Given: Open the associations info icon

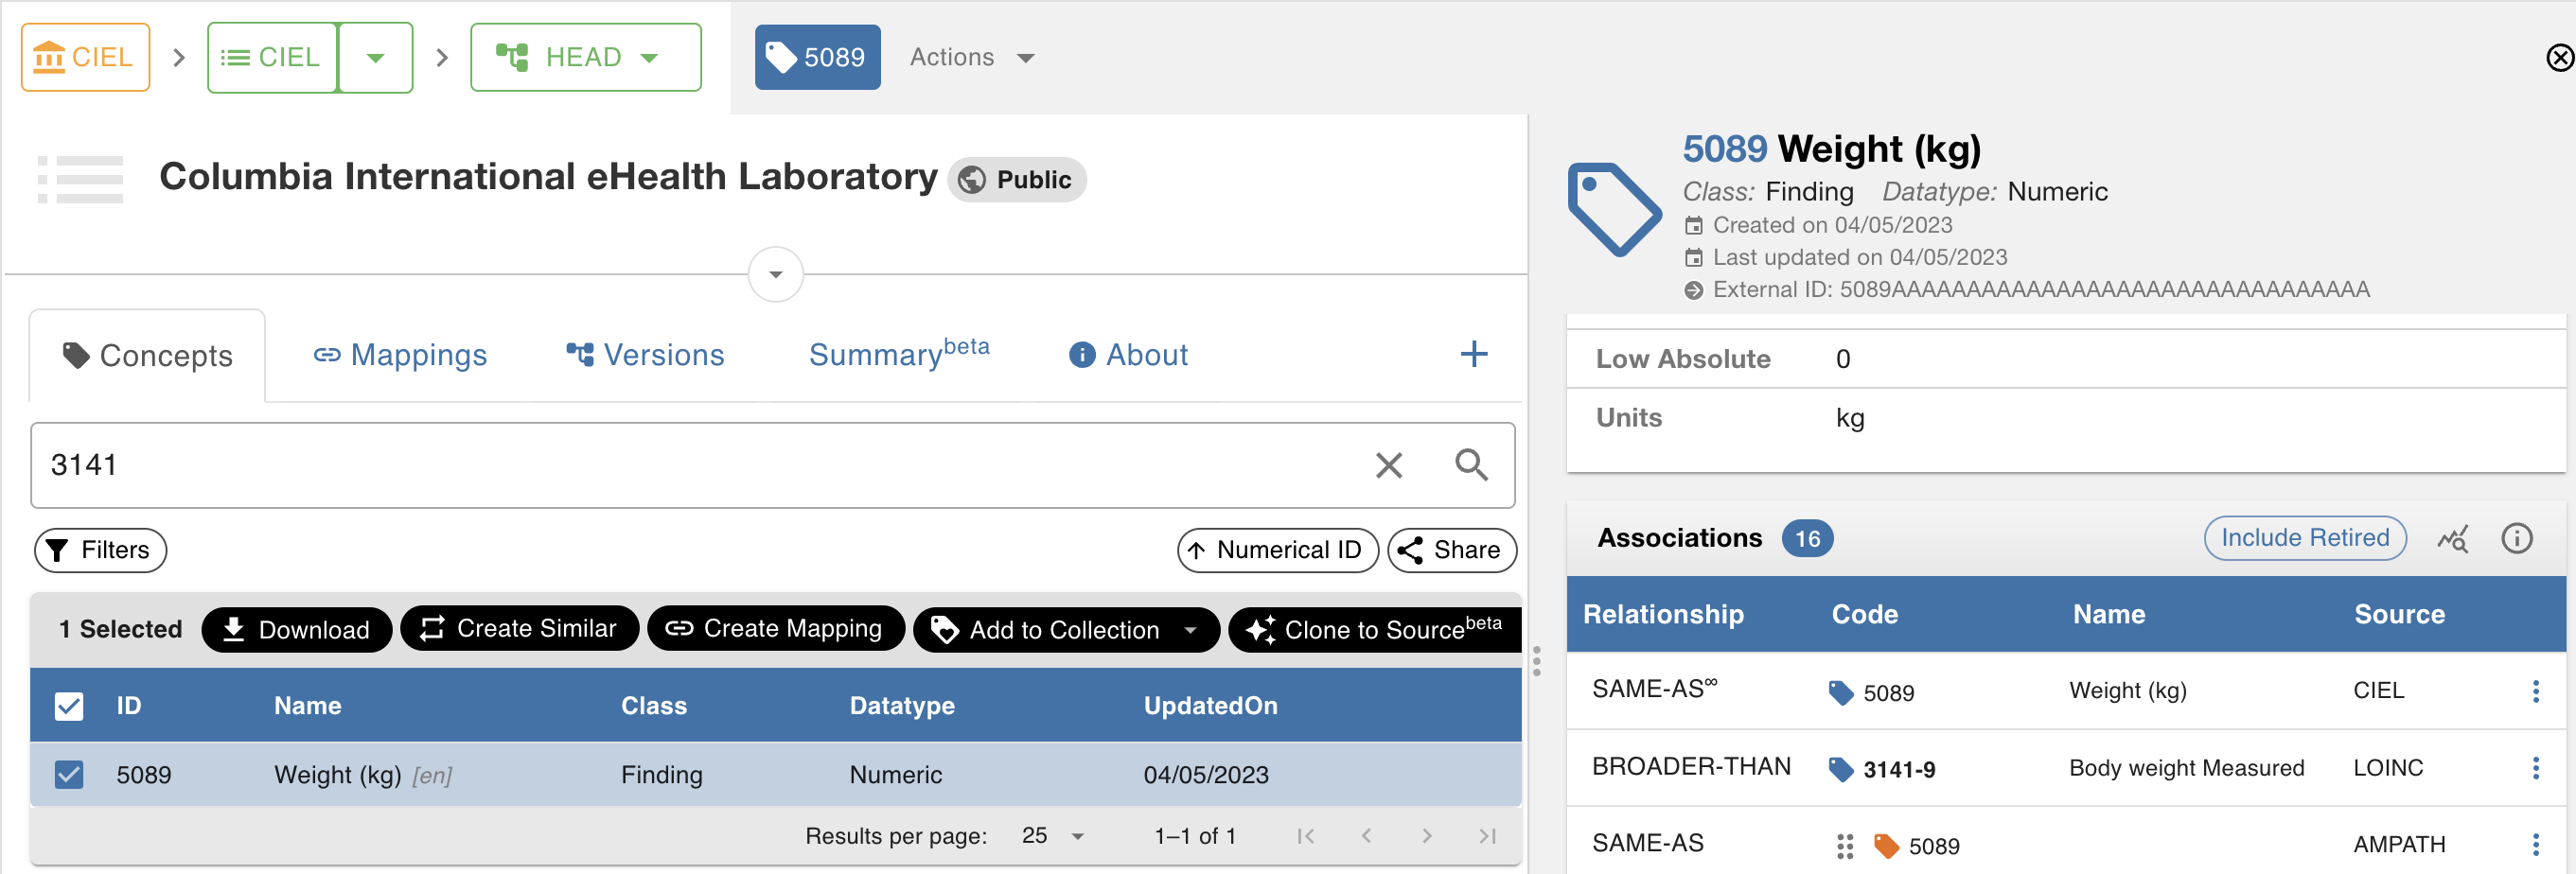Looking at the screenshot, I should [x=2517, y=538].
